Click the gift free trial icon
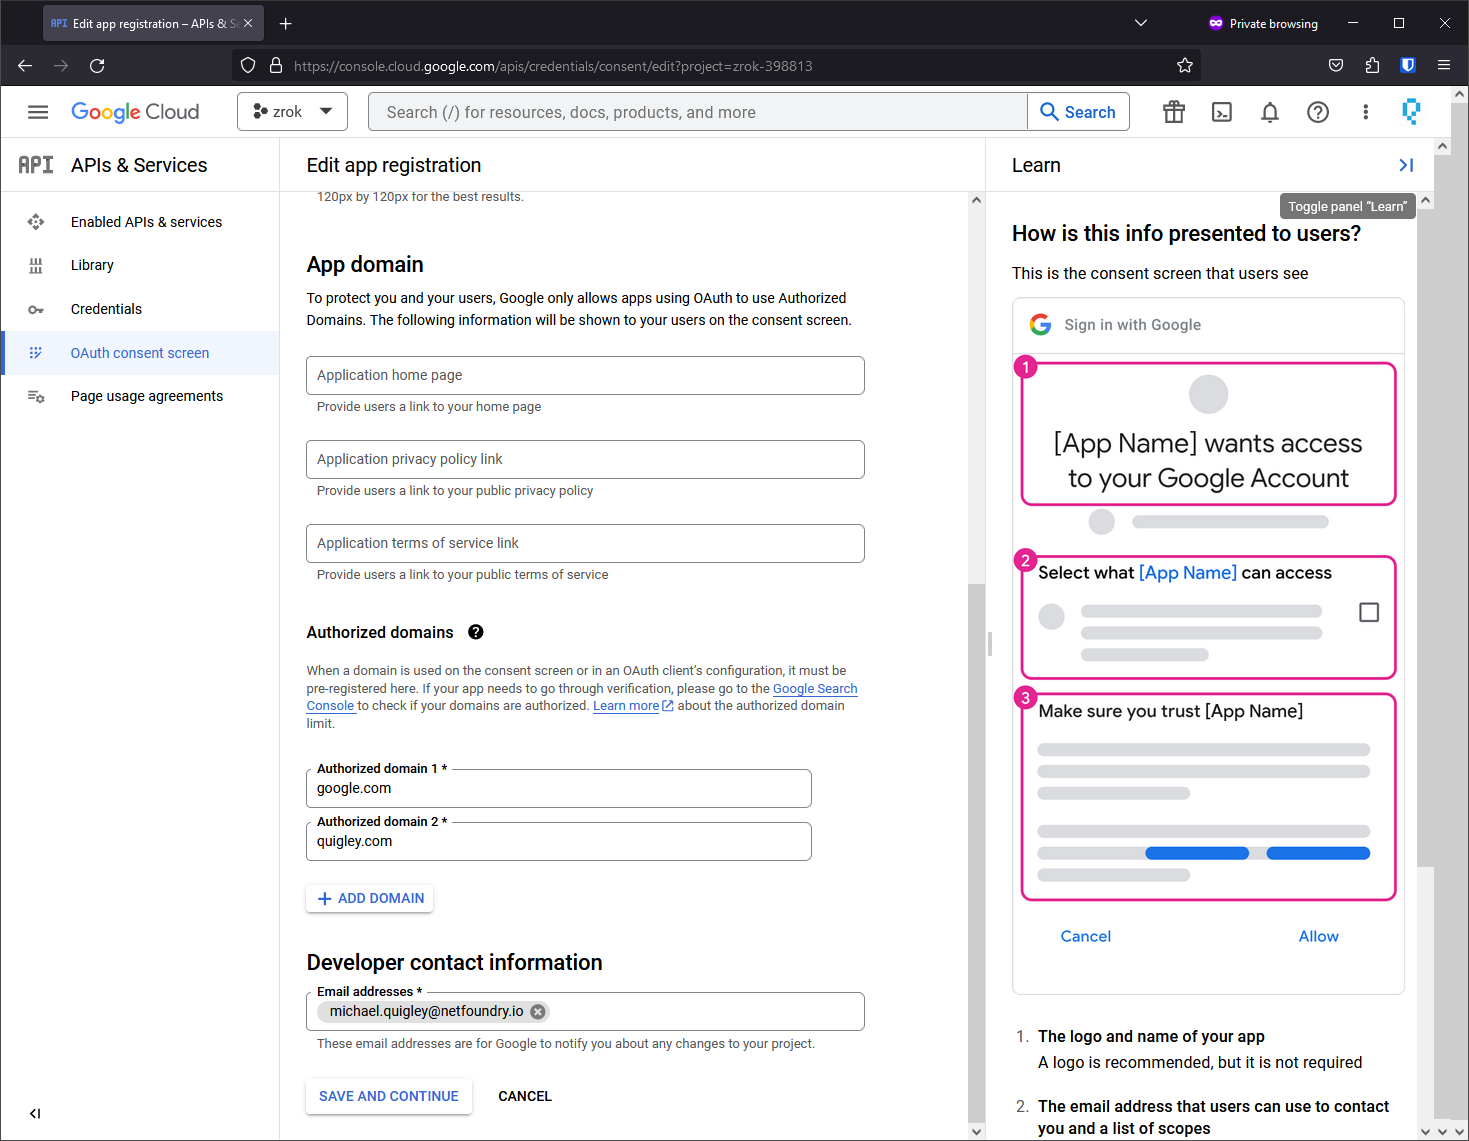 click(x=1174, y=112)
